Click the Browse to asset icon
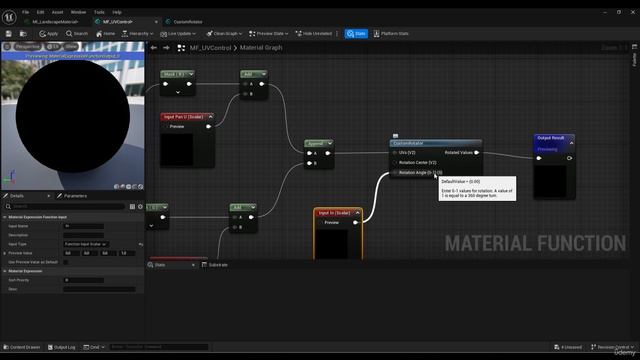The width and height of the screenshot is (640, 360). [23, 33]
